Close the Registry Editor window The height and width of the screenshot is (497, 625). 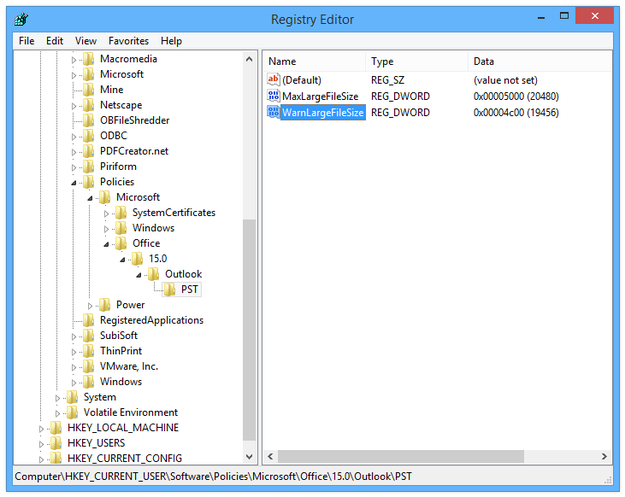click(x=595, y=16)
